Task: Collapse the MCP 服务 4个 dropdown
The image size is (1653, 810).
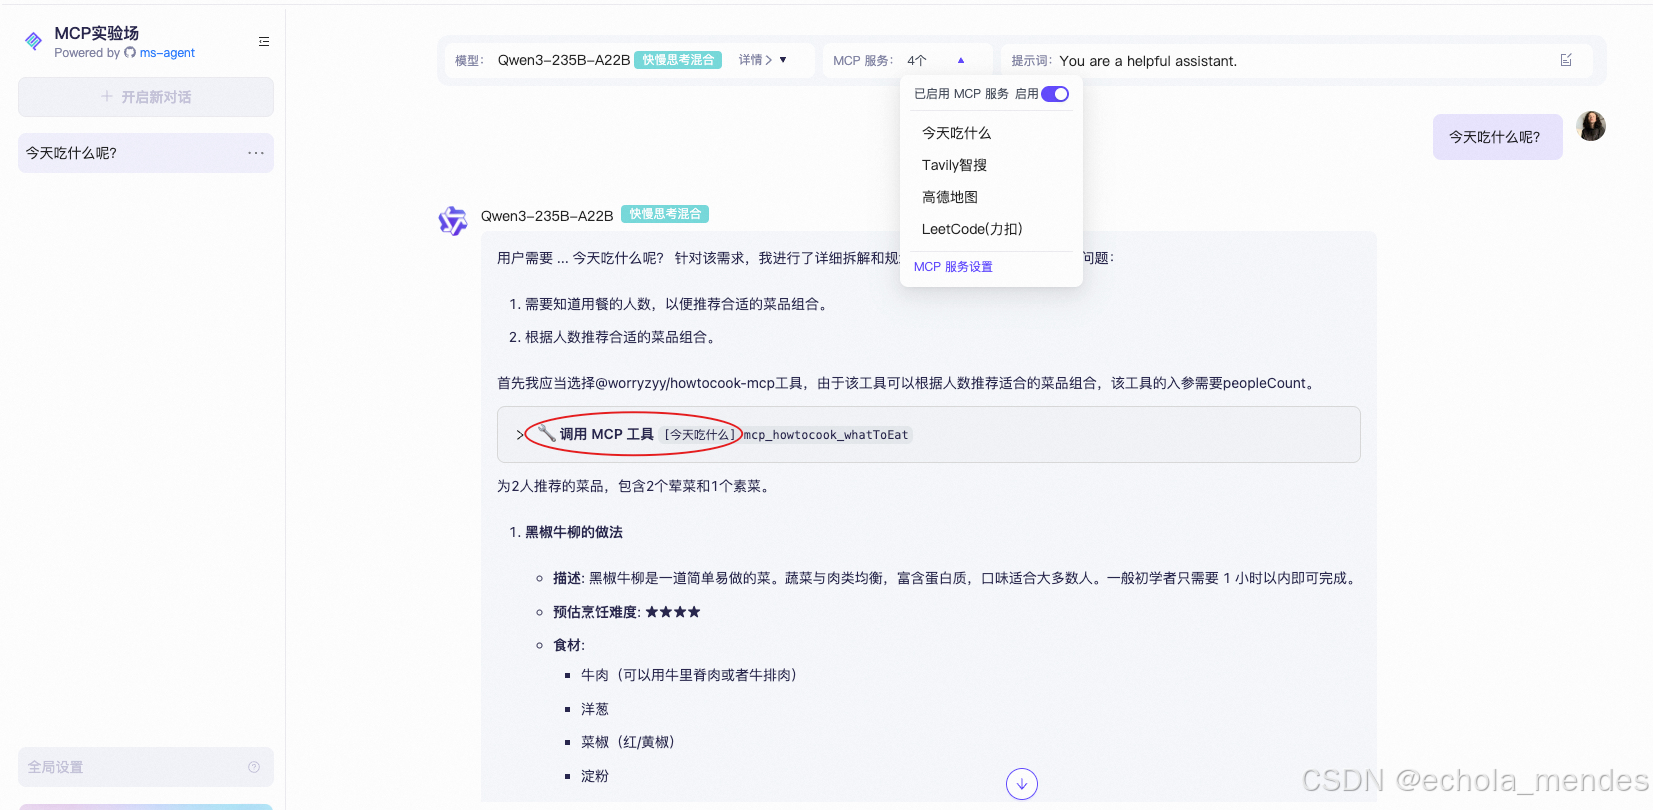Action: [961, 60]
